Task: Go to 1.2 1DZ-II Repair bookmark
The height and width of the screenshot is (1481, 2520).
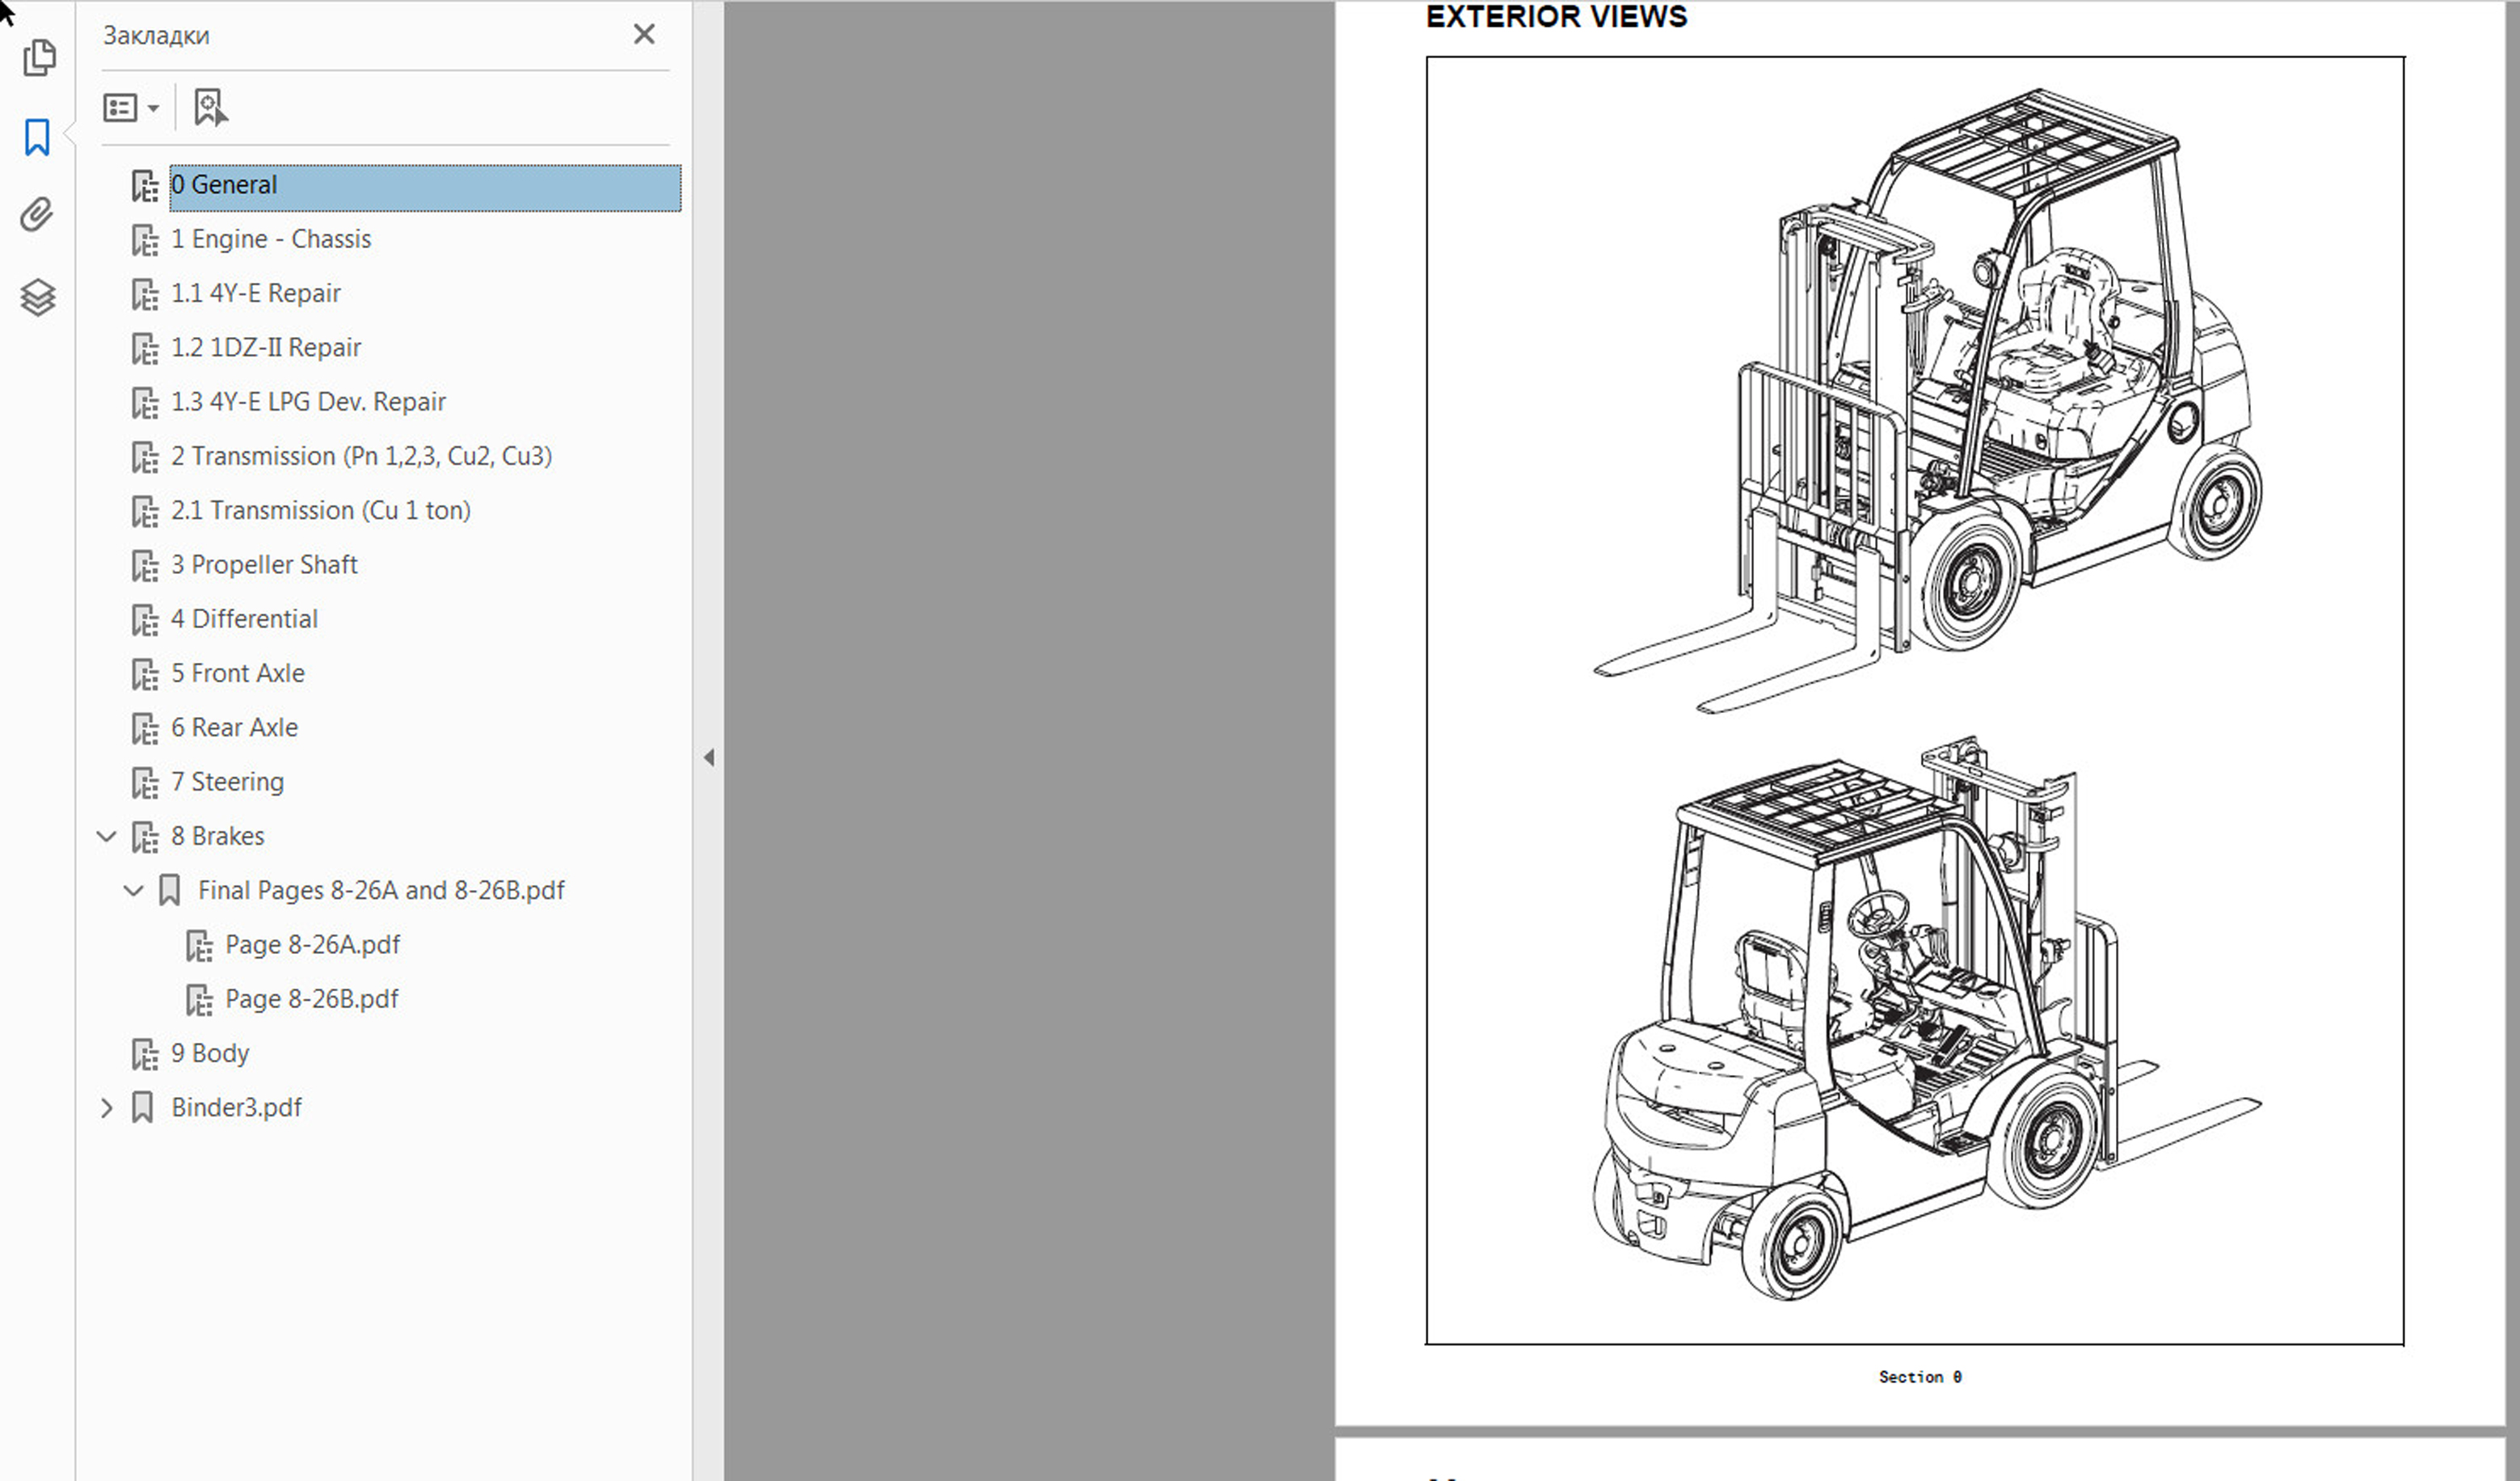Action: [266, 348]
